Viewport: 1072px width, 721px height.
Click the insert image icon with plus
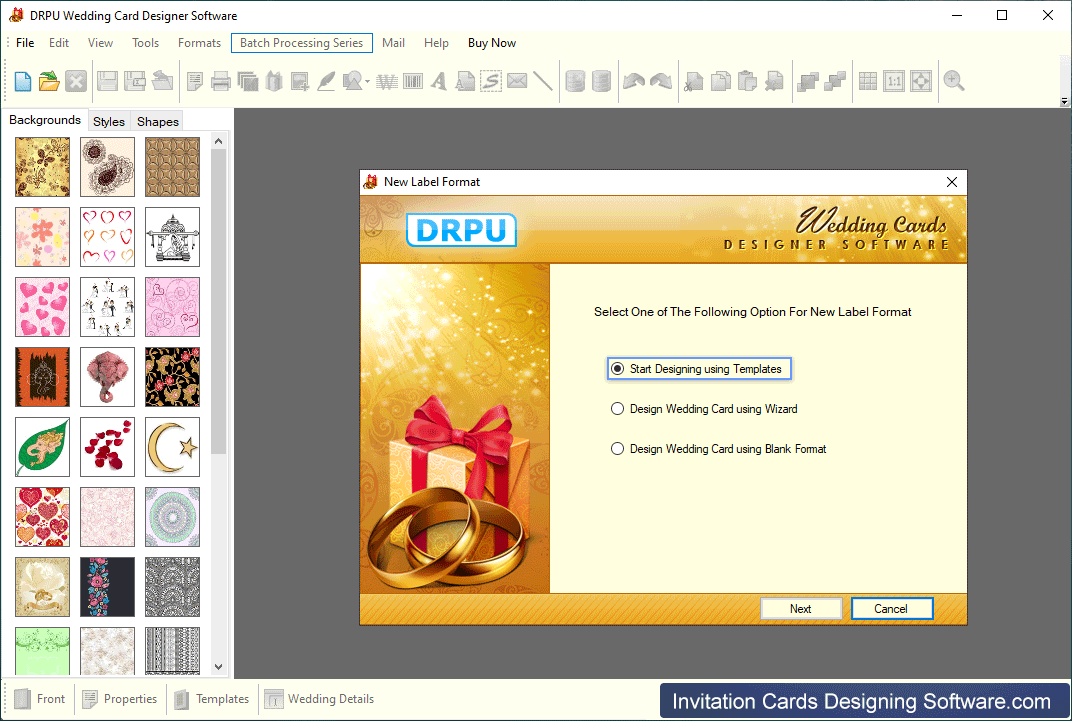pyautogui.click(x=300, y=81)
